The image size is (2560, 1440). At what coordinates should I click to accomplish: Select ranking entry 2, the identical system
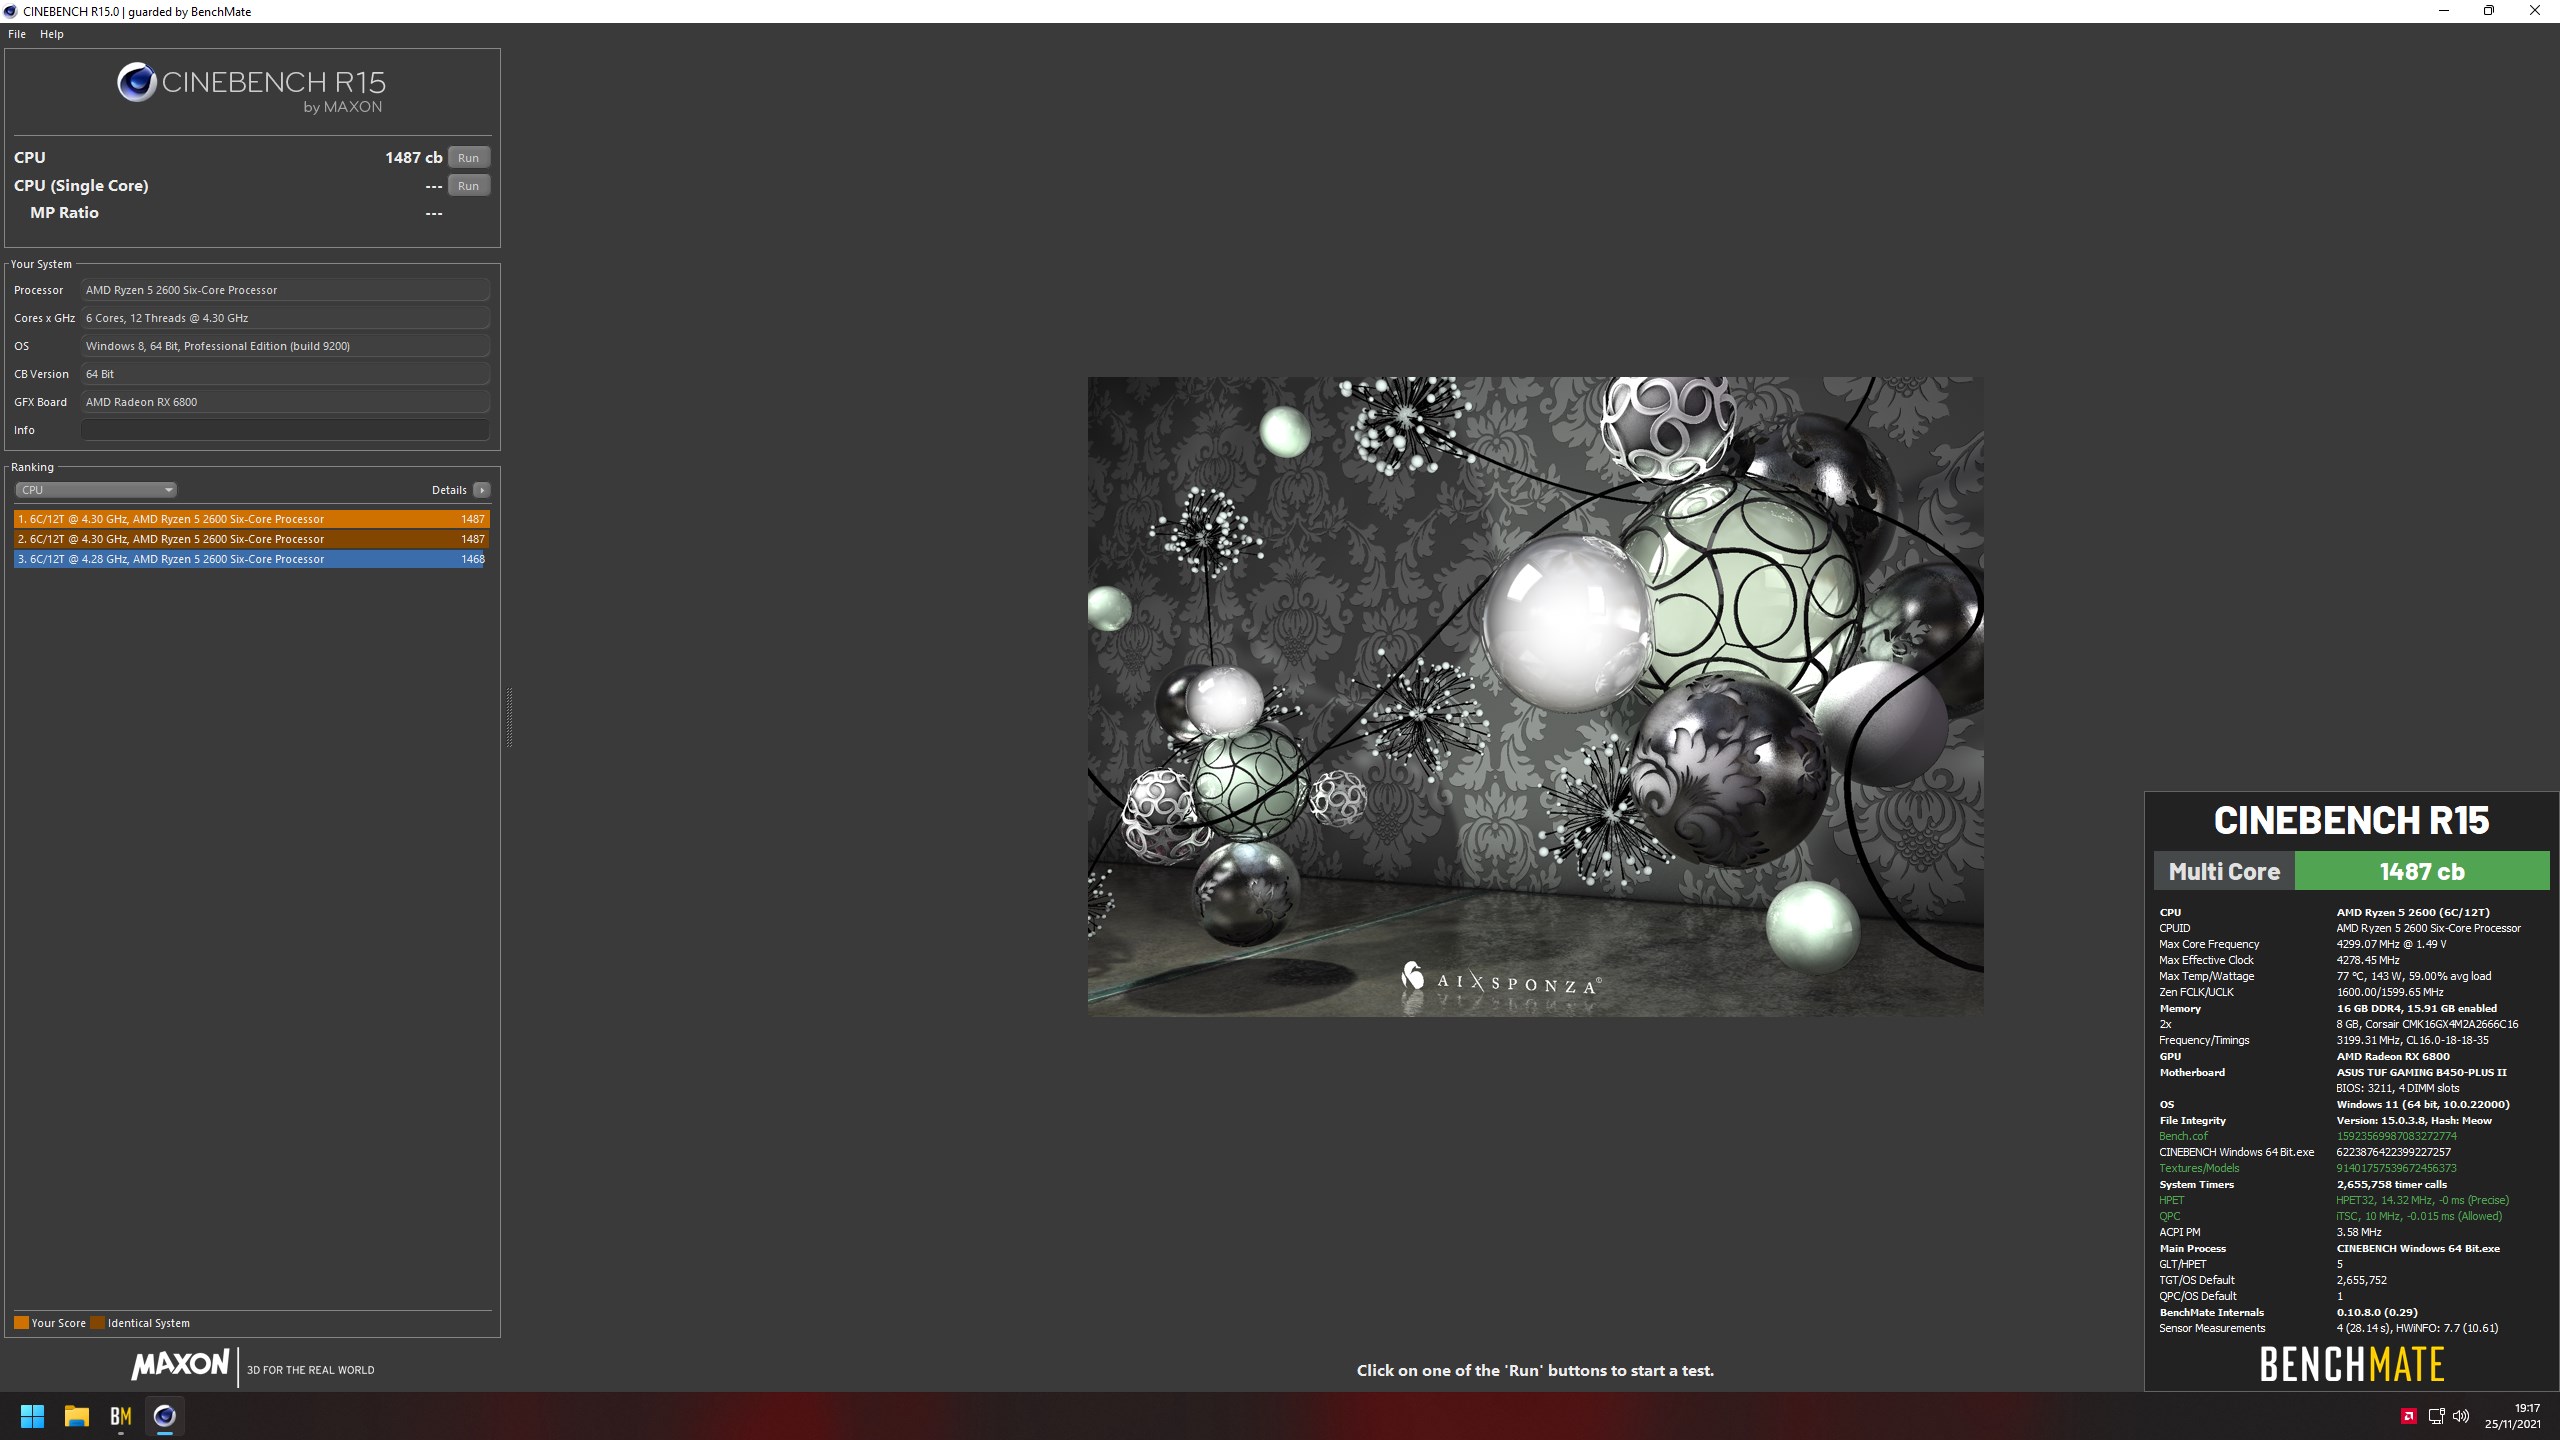(252, 539)
